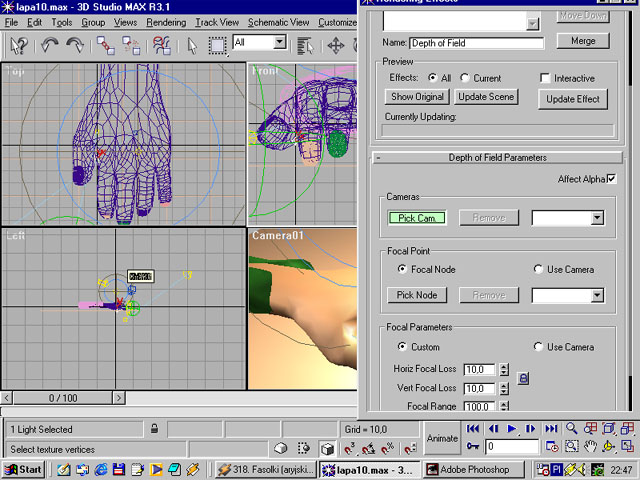Screen dimensions: 640x480
Task: Increment the Vert Focal Loss spinner
Action: click(x=504, y=385)
